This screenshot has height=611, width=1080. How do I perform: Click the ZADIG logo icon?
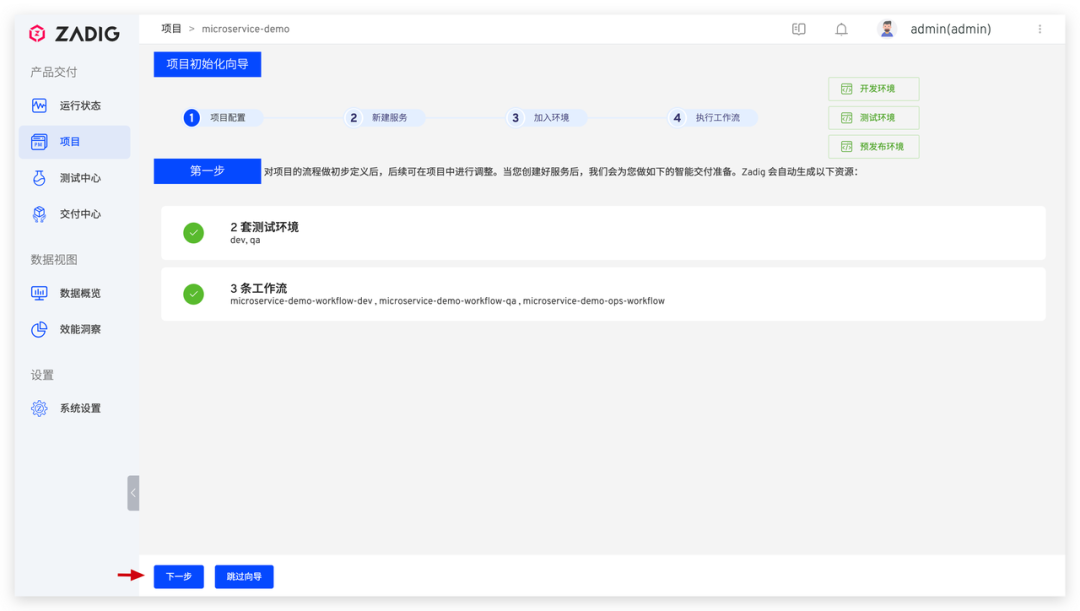37,33
